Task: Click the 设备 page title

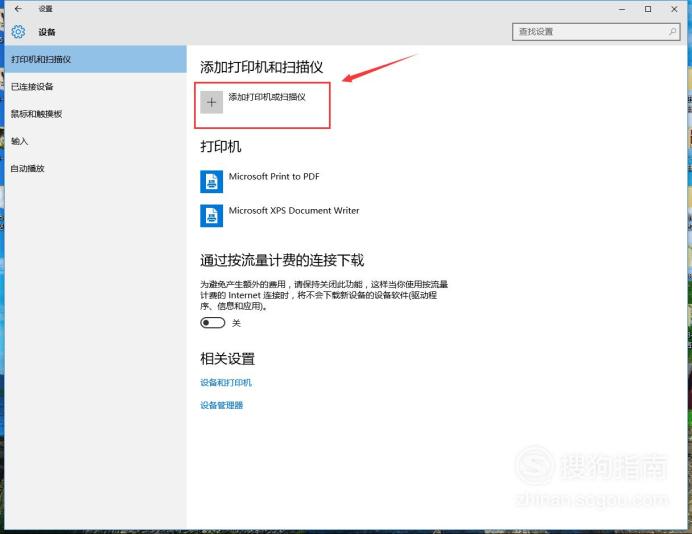Action: click(x=47, y=32)
